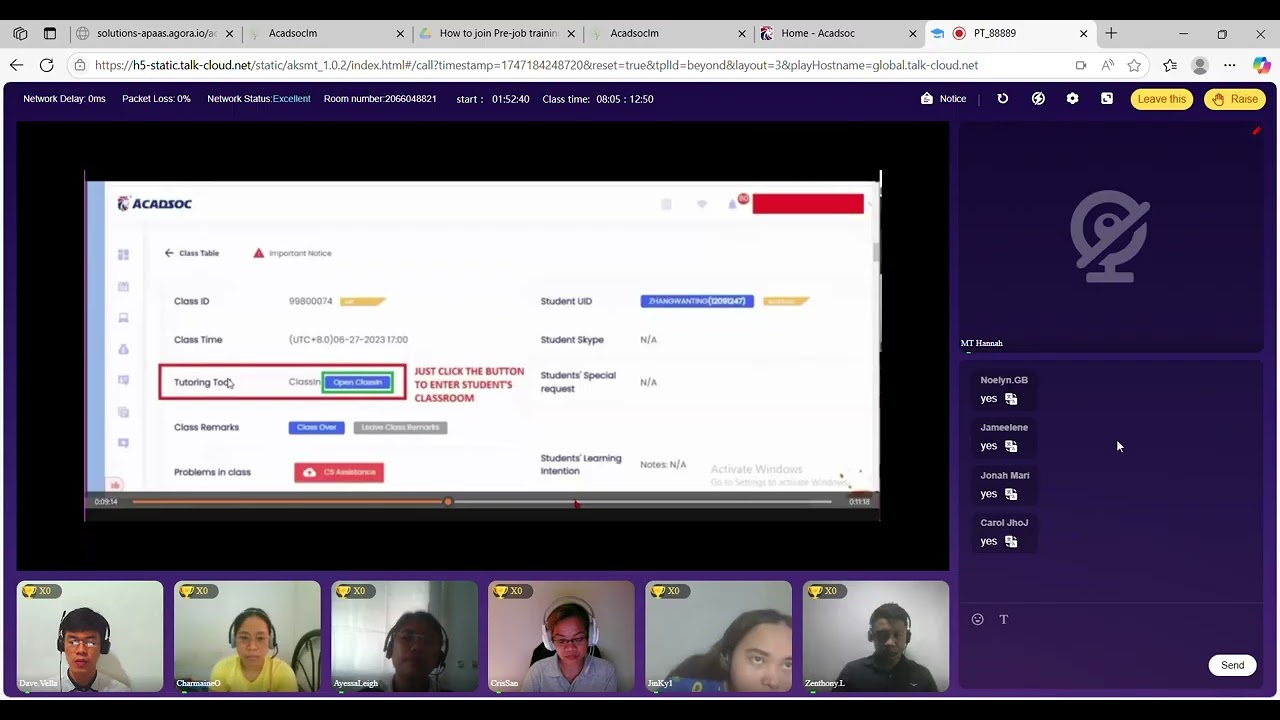This screenshot has height=720, width=1280.
Task: Click translate icon next to Noelyn.GB's message
Action: (1011, 399)
